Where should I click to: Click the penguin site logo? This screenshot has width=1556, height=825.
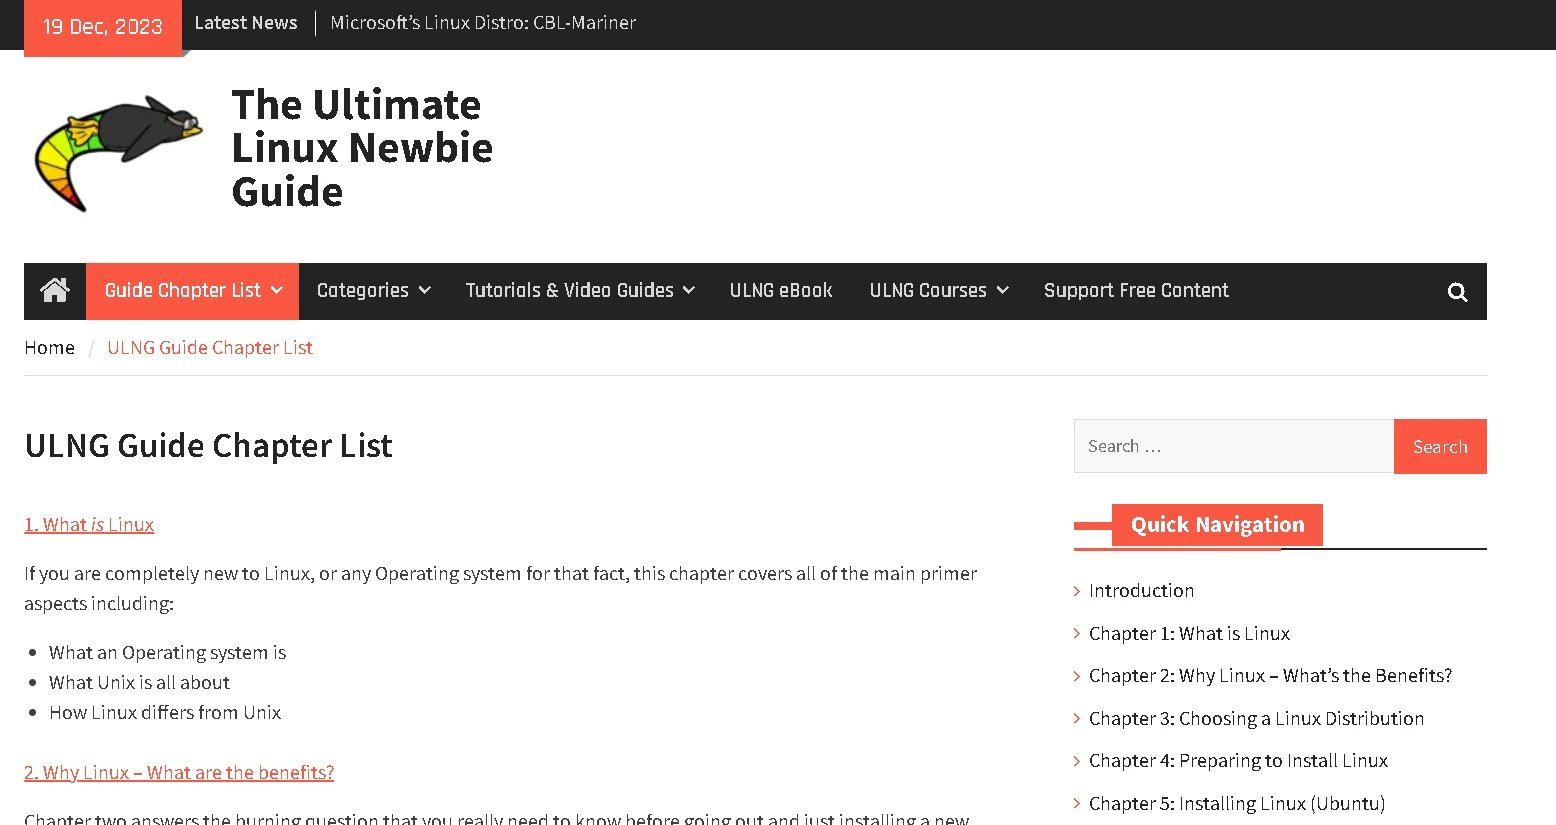[x=119, y=151]
